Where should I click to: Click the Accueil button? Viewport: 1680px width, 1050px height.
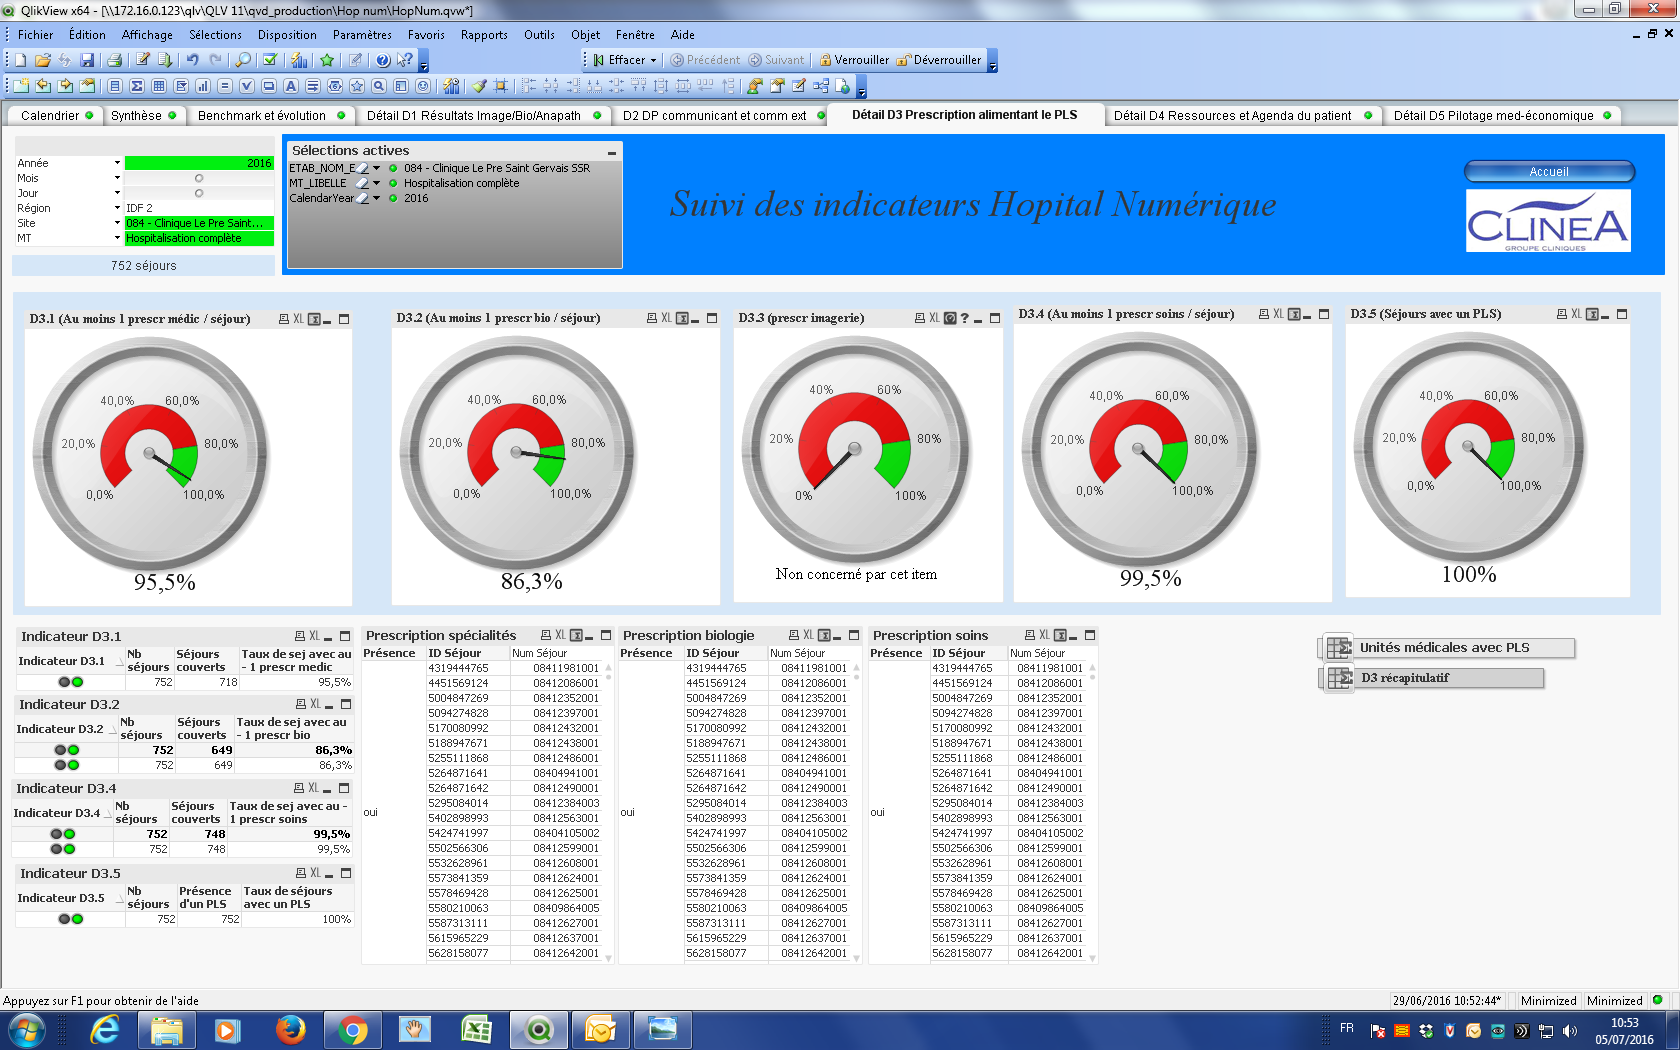coord(1549,171)
